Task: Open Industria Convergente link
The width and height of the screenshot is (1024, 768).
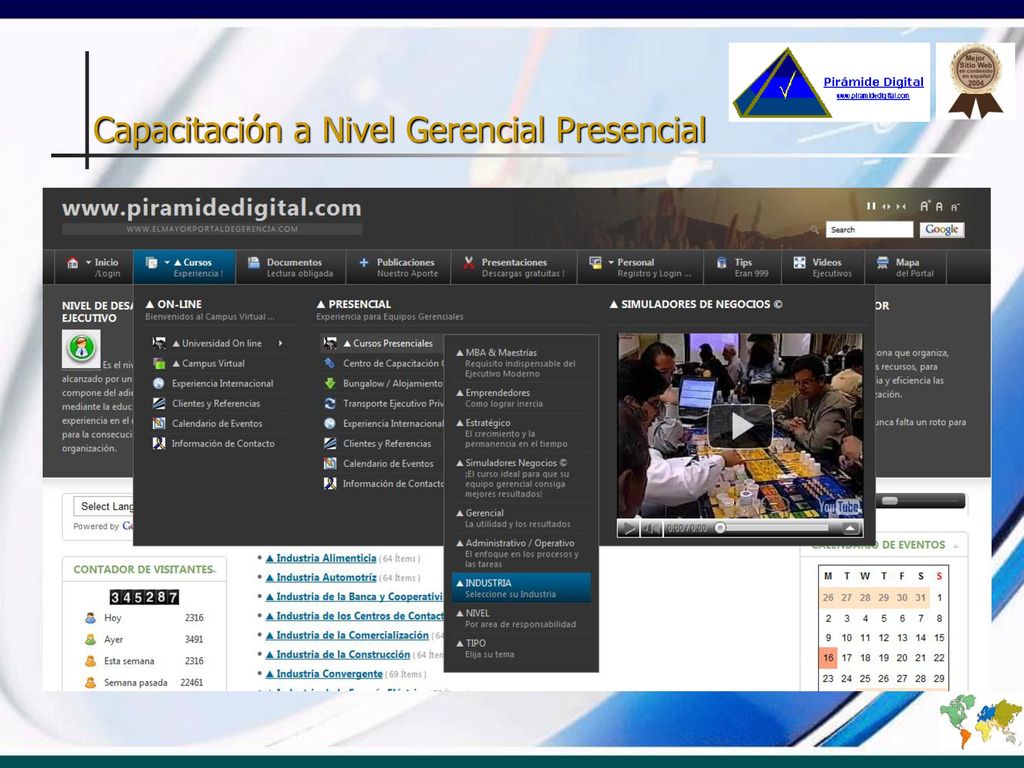Action: (324, 674)
